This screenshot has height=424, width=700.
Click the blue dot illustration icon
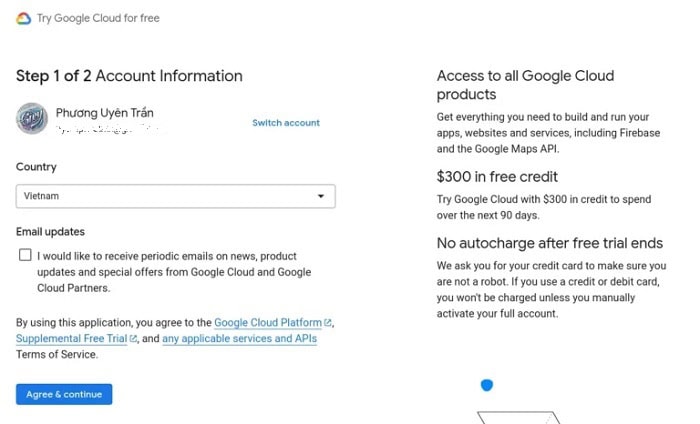(x=487, y=385)
